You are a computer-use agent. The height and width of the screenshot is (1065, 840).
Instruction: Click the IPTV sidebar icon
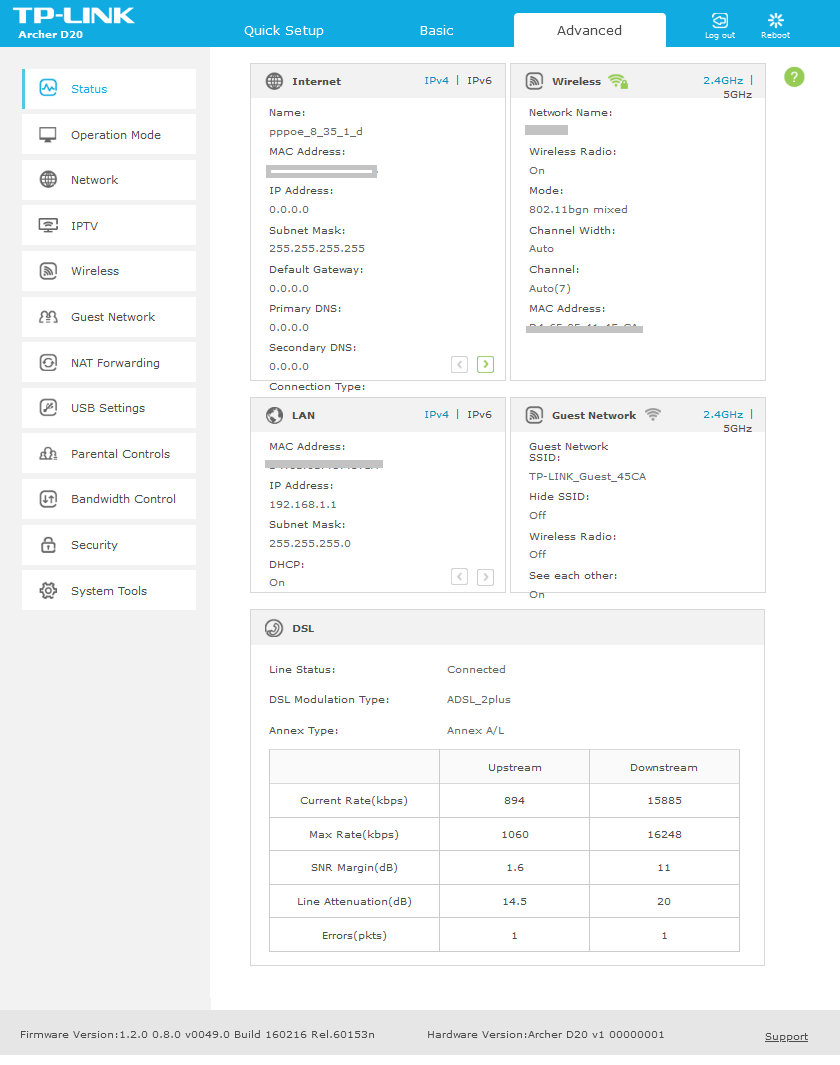[48, 225]
